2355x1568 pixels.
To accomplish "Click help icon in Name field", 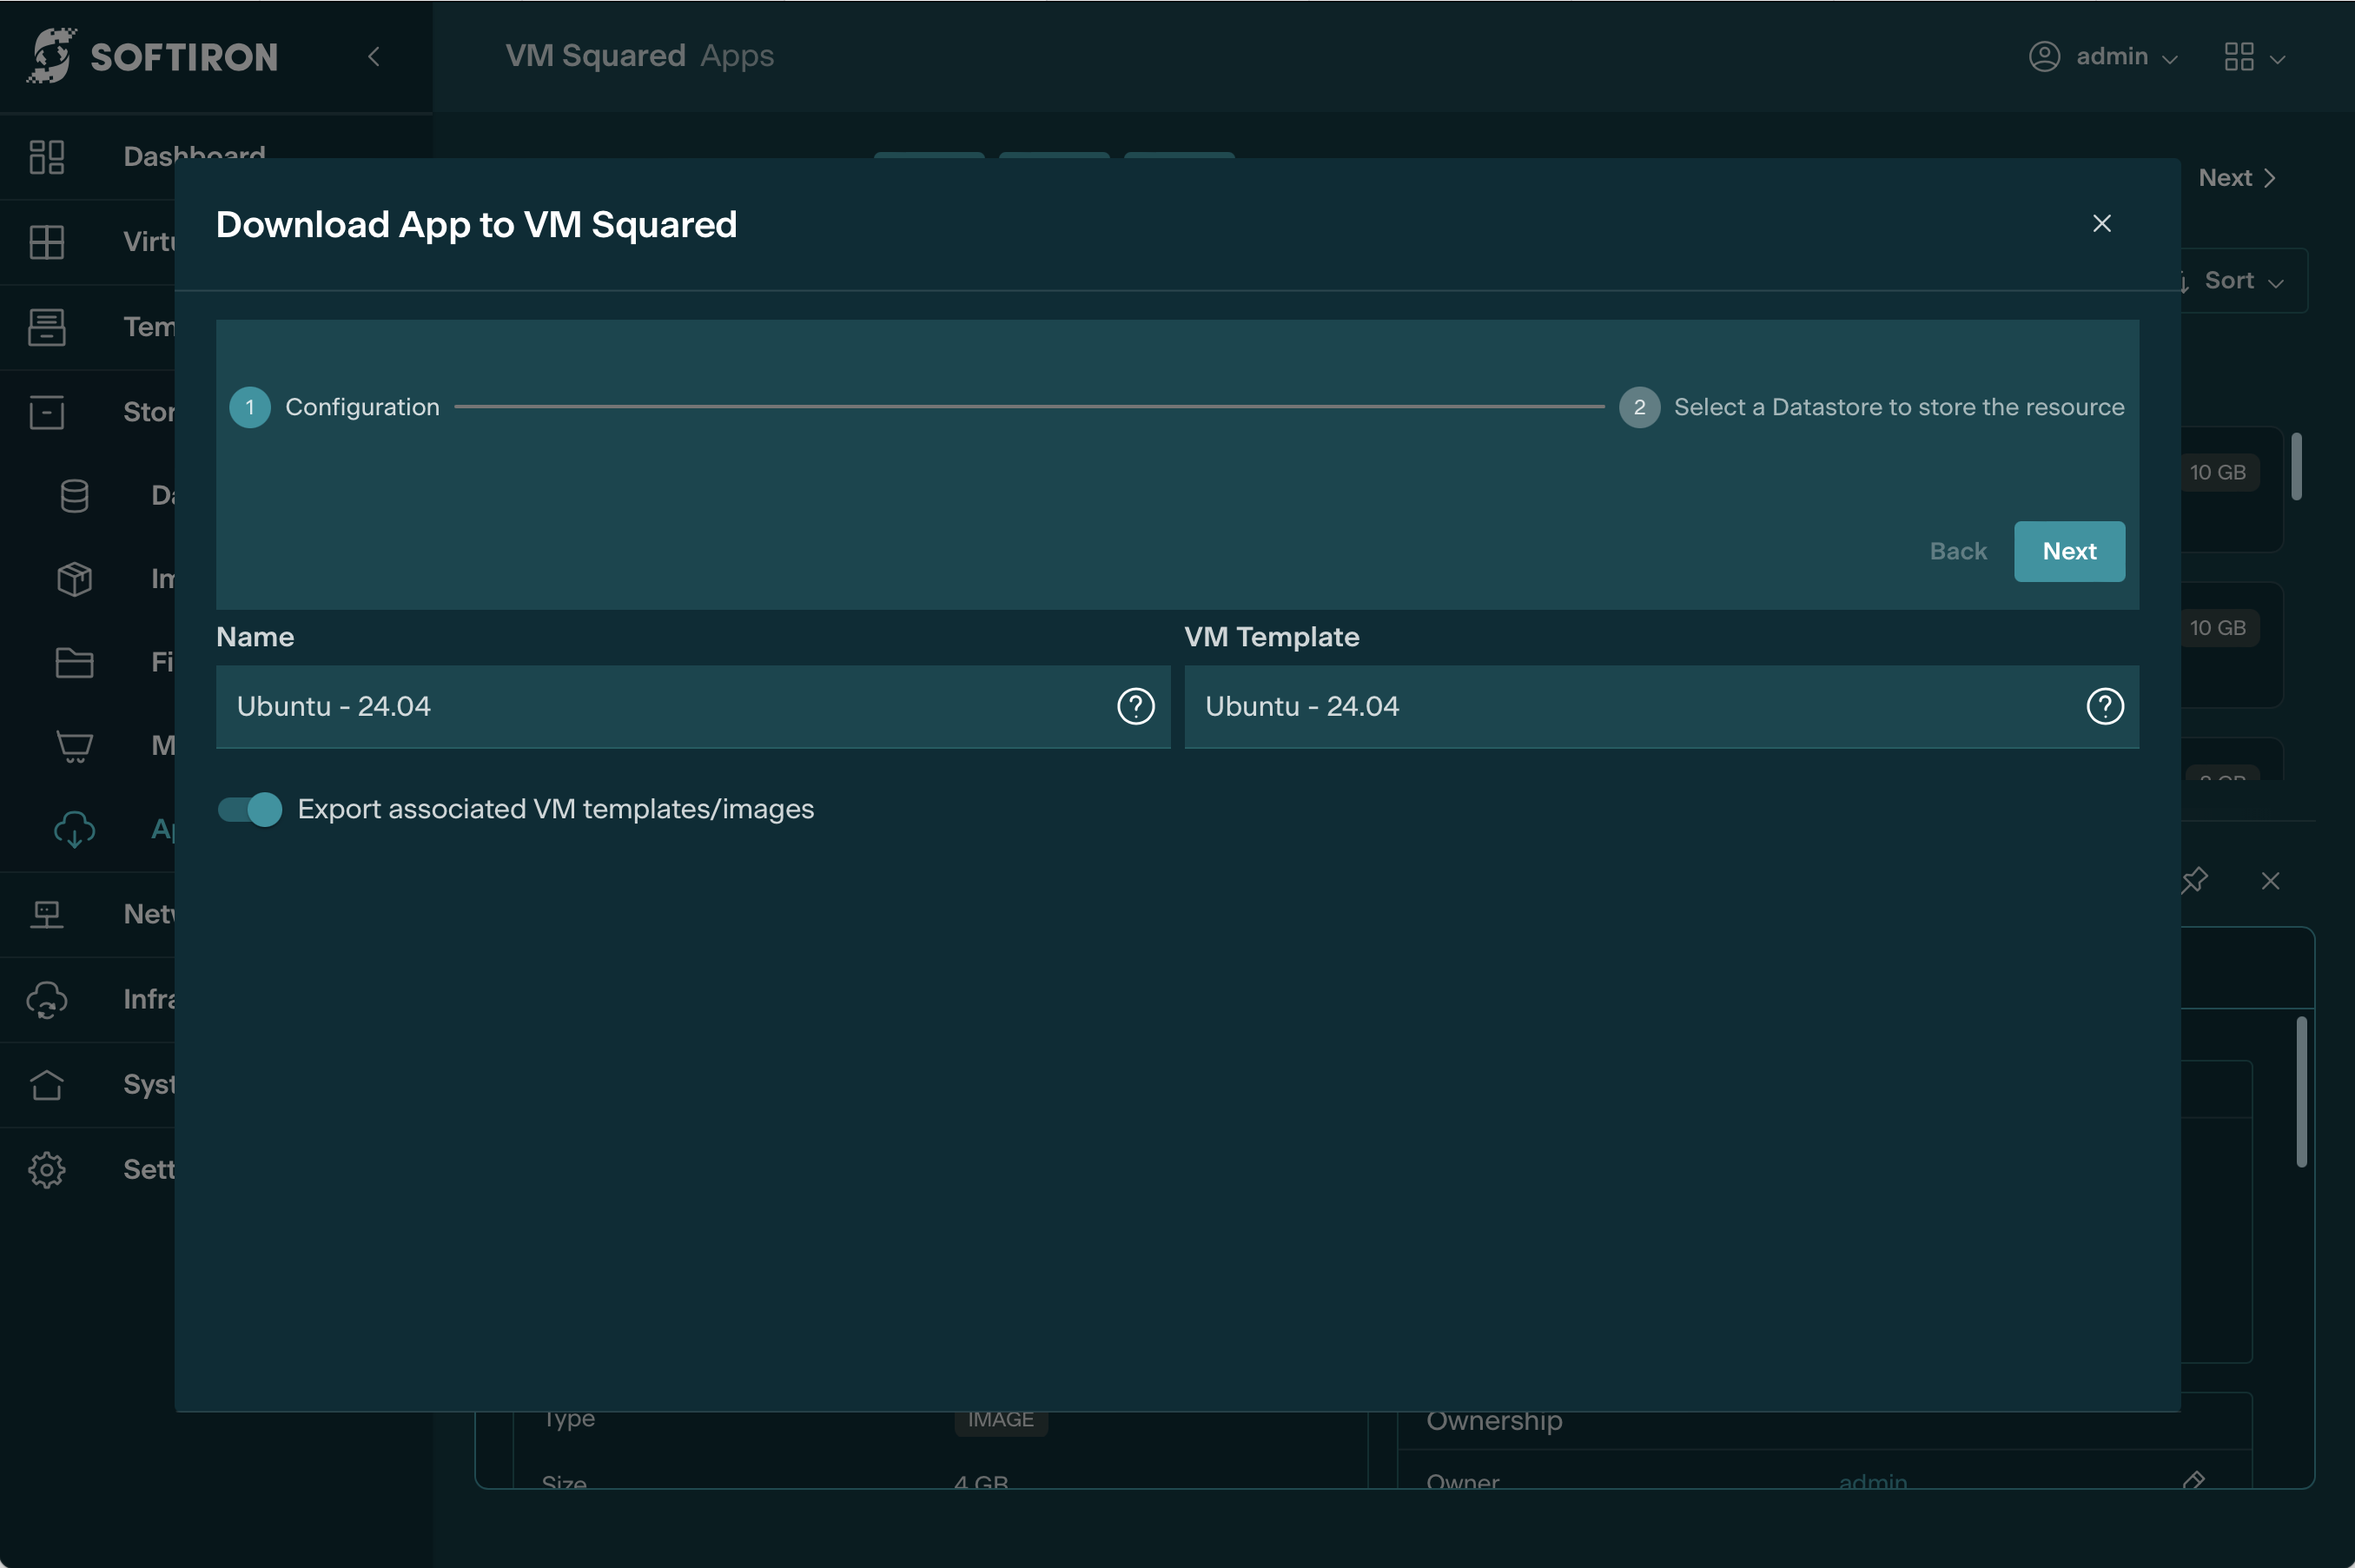I will click(1135, 706).
